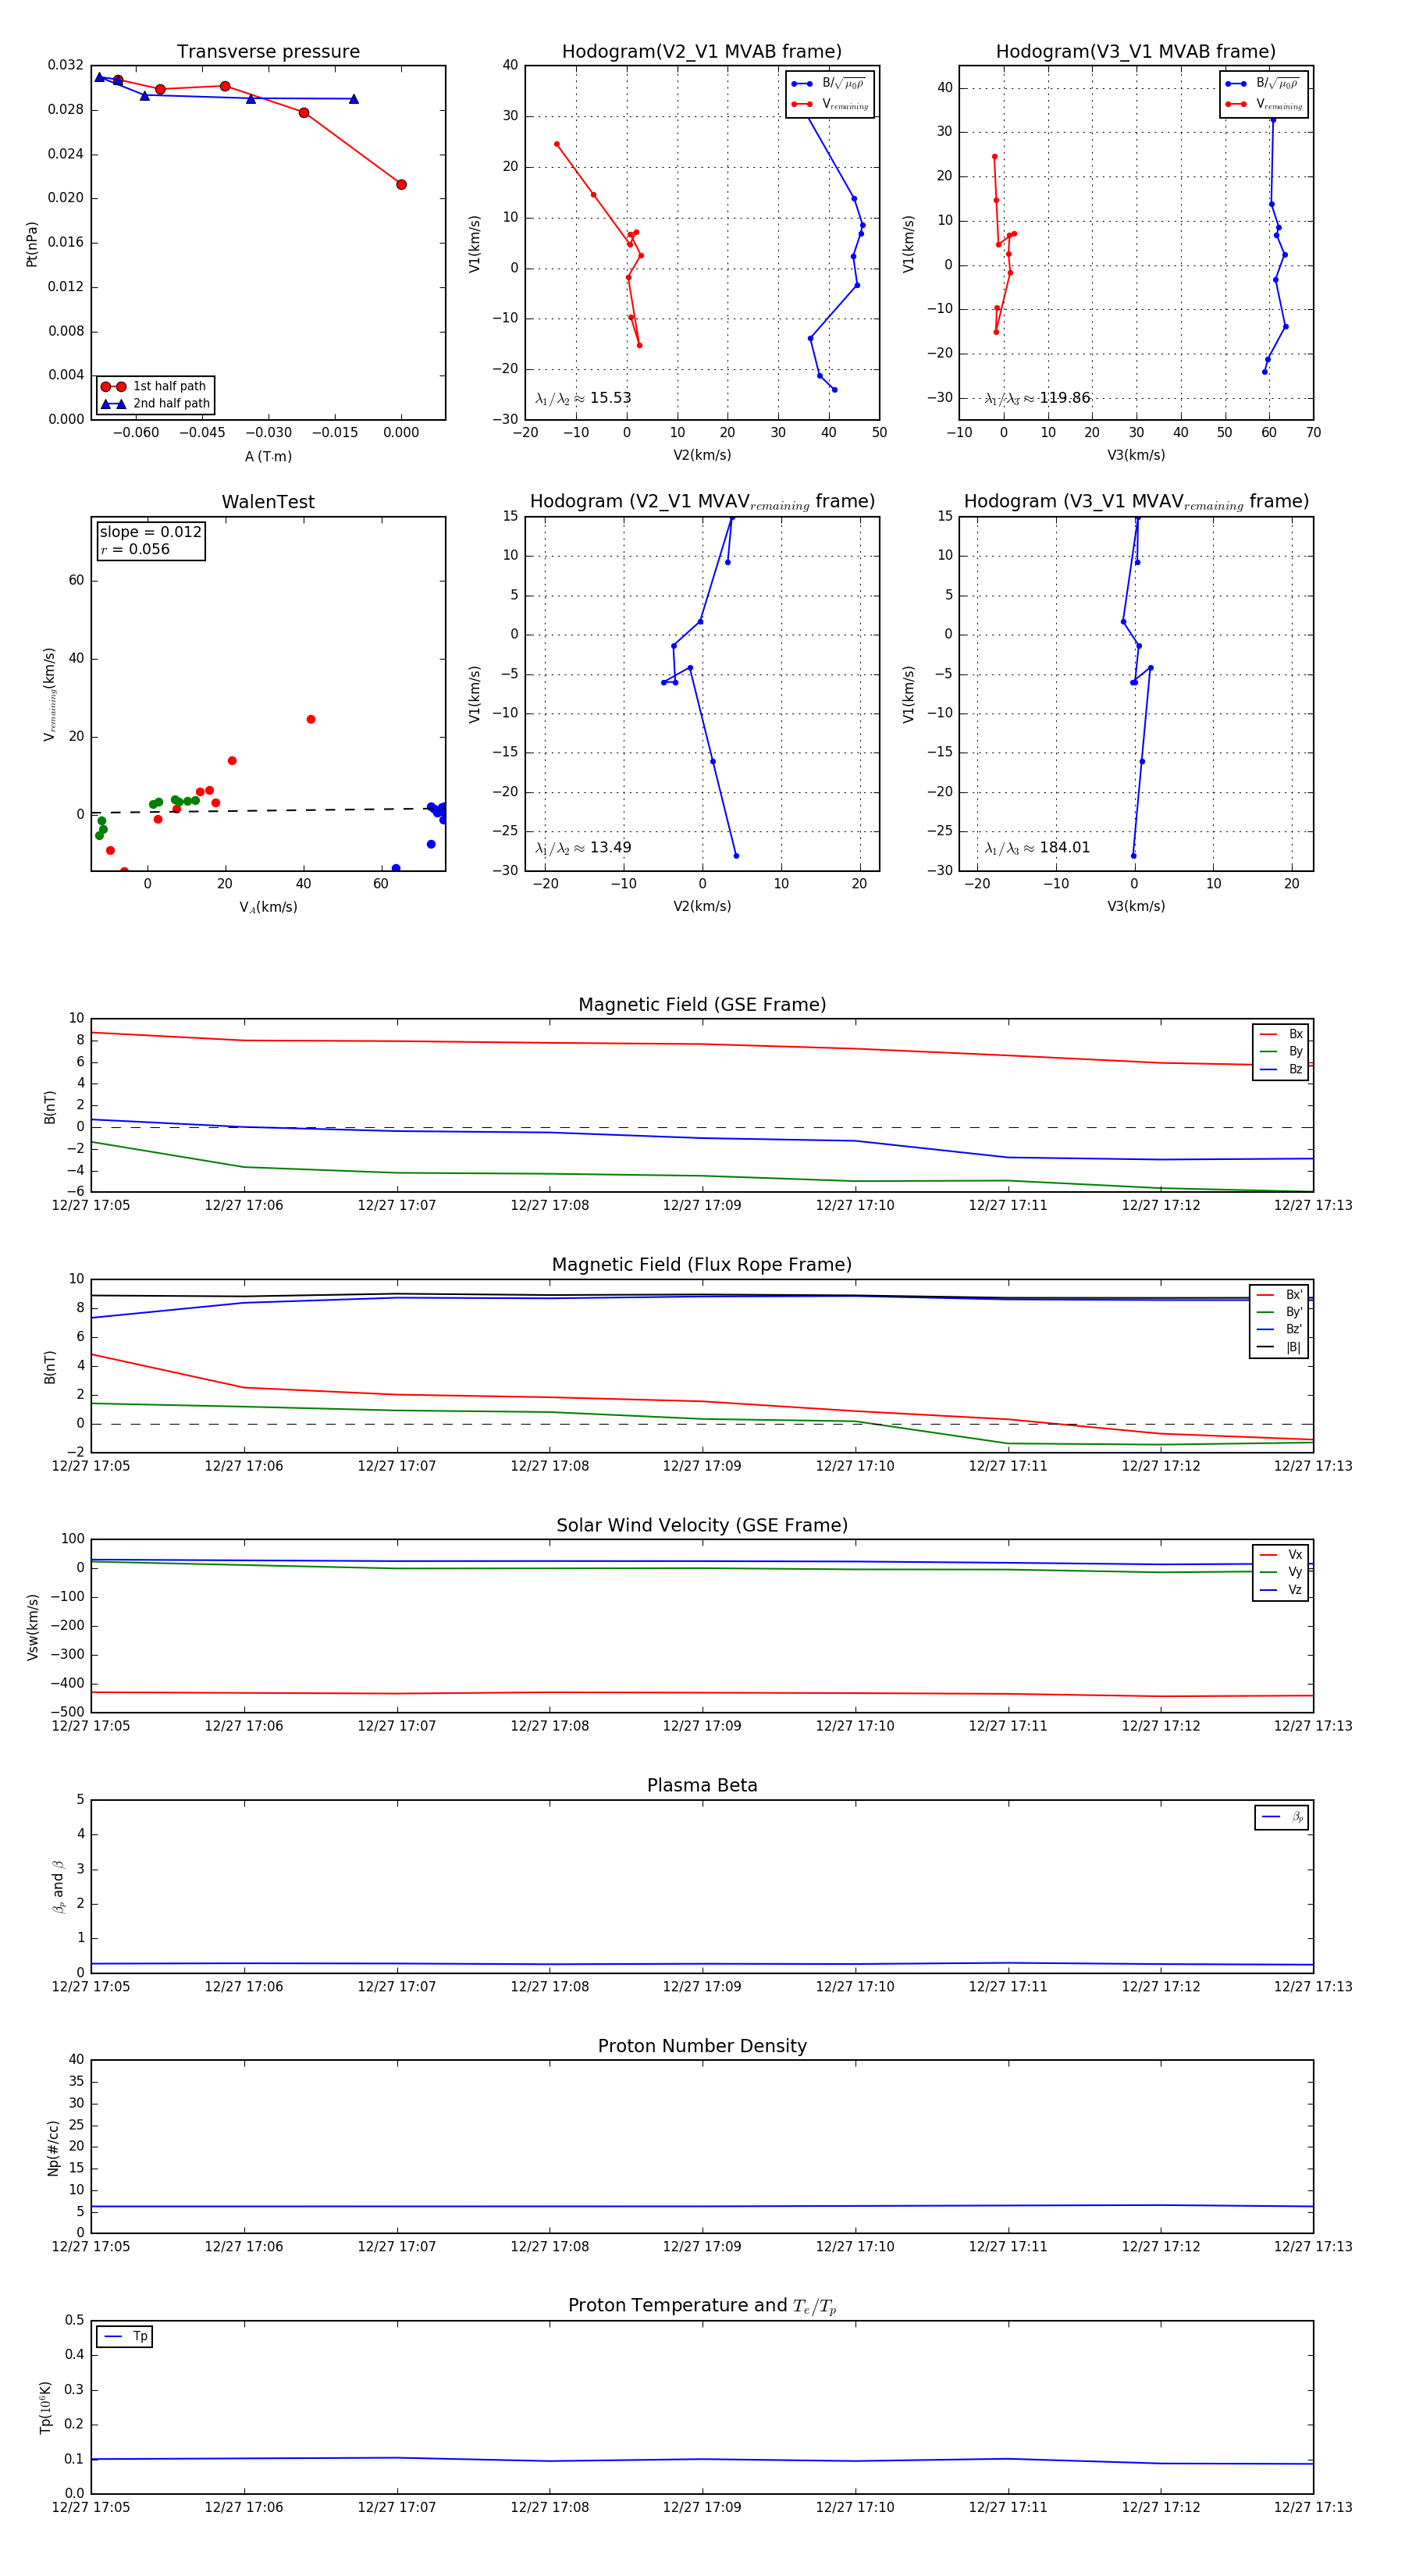
Task: Click B/√μ0ρ legend entry in V3_V1 MVAB hodogram
Action: 1264,84
